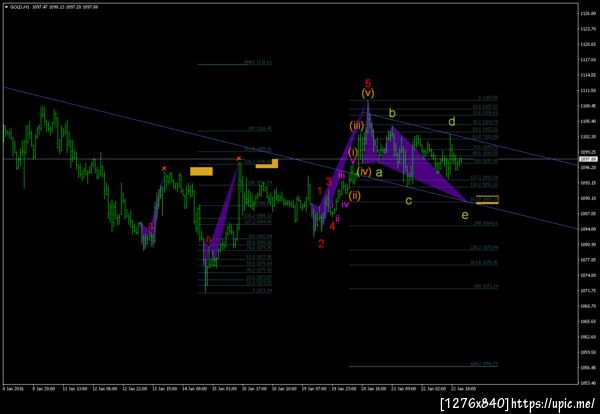Select the magenta iii sub-wave label

[x=342, y=175]
